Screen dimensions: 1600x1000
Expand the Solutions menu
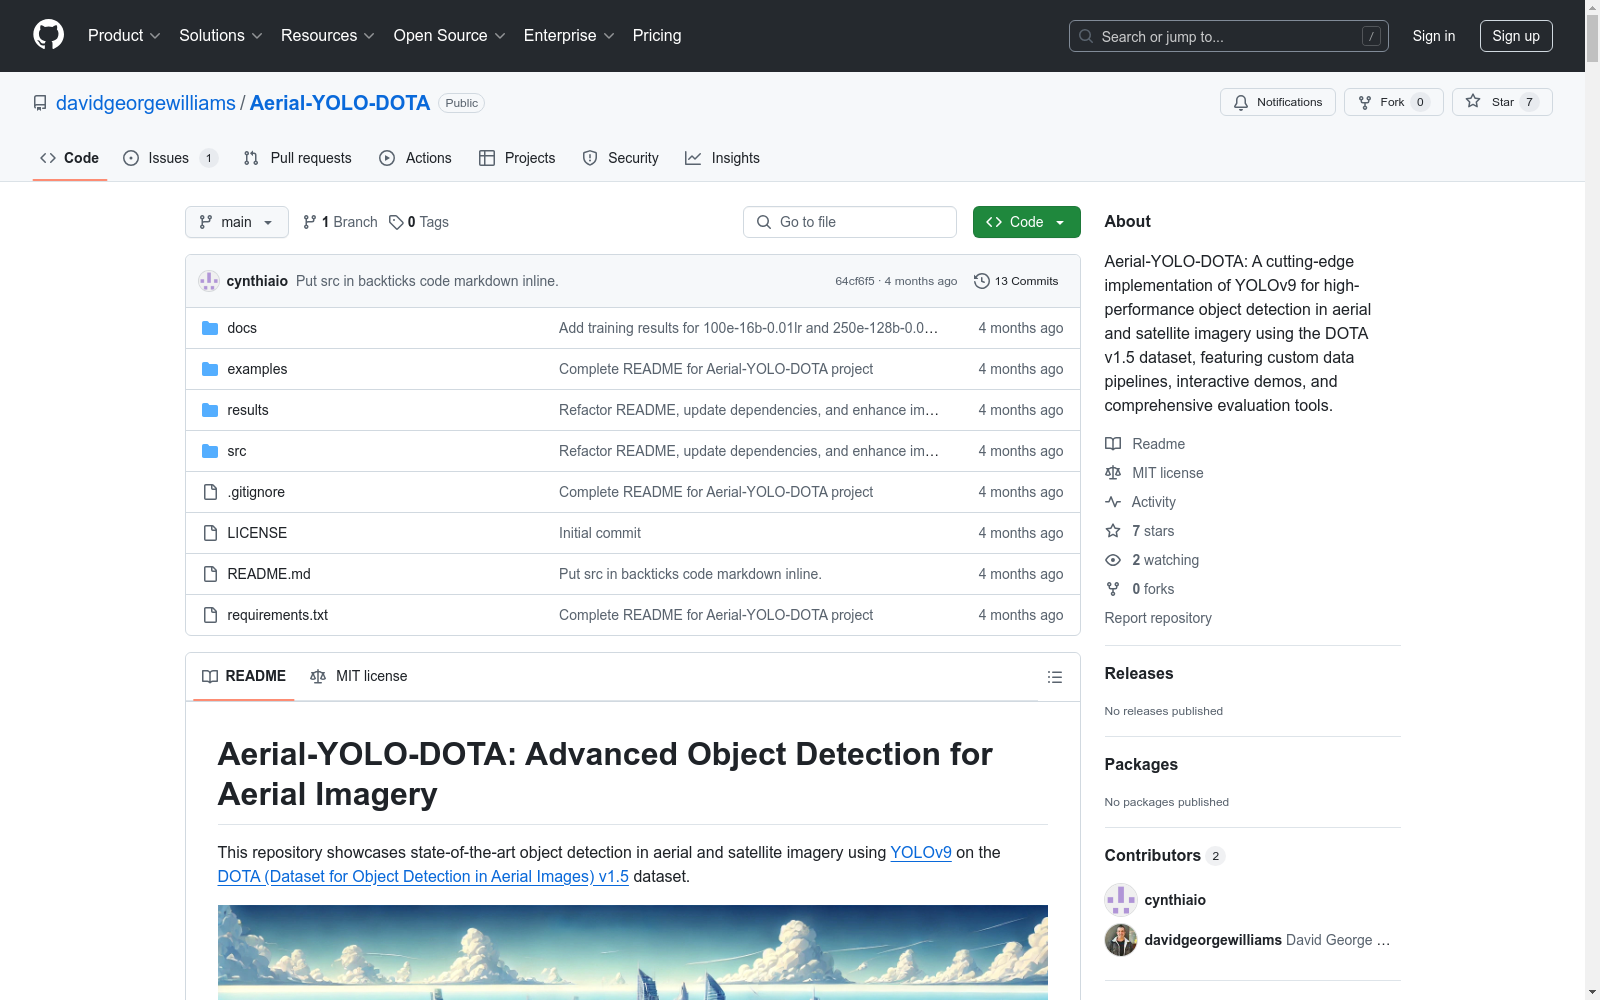point(221,35)
